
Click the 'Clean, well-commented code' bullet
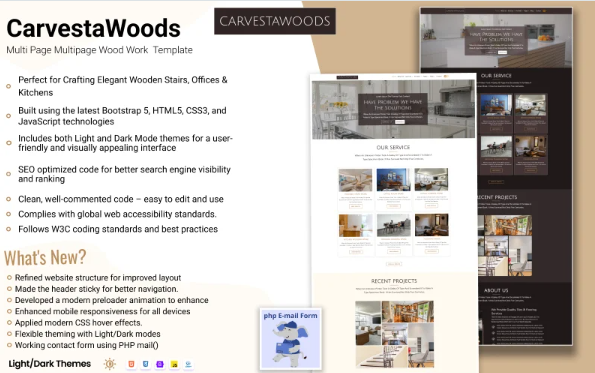click(x=121, y=199)
